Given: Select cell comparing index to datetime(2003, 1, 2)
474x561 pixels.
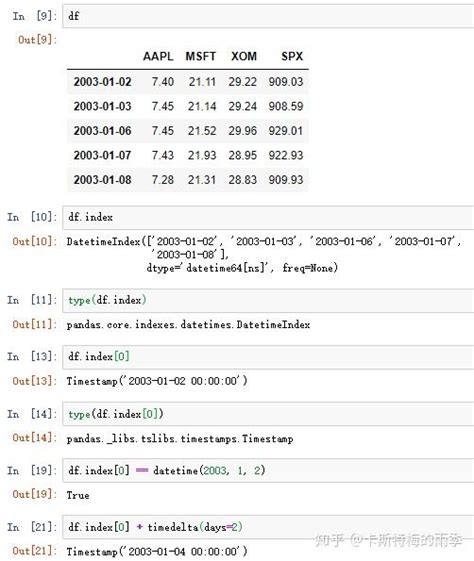Looking at the screenshot, I should [268, 470].
